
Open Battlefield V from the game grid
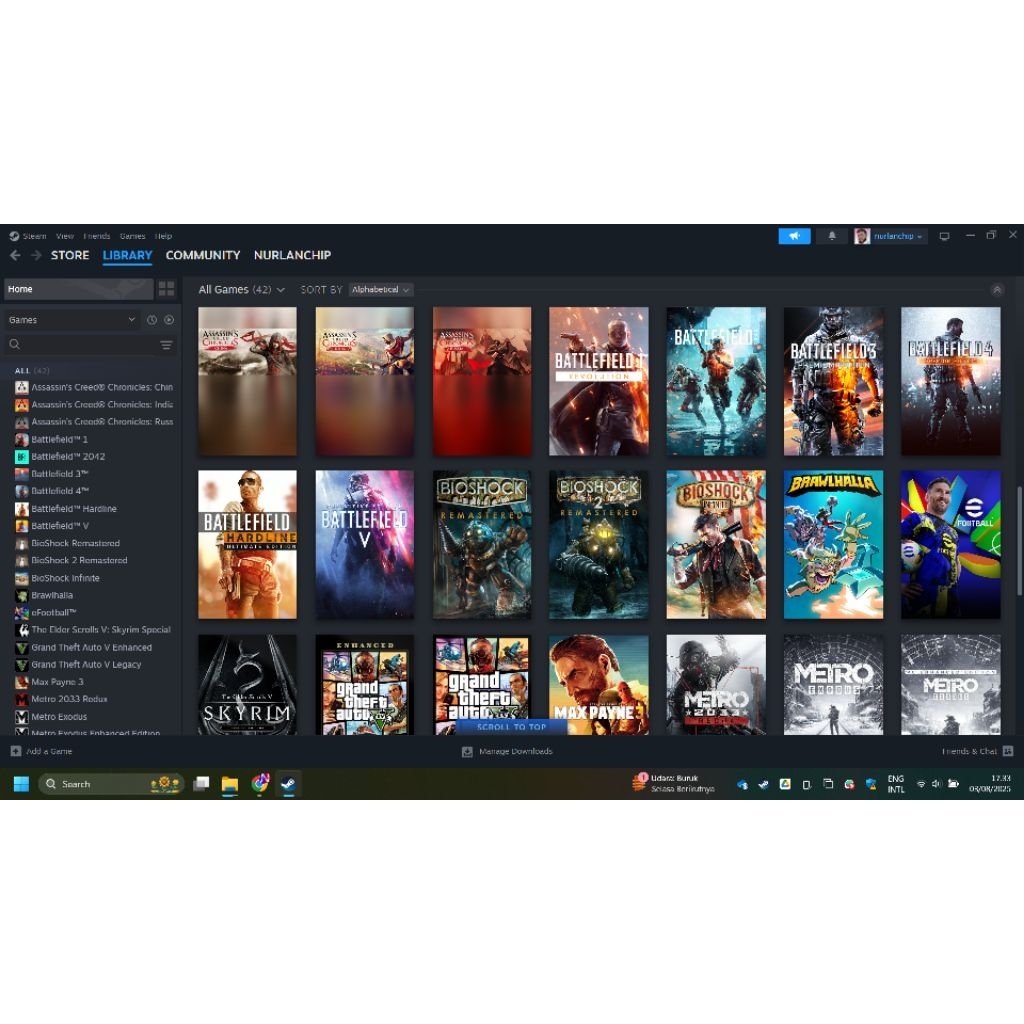click(x=364, y=543)
